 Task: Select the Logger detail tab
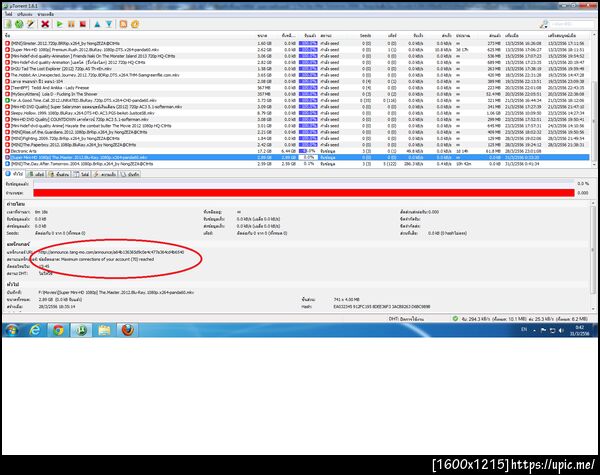[130, 174]
